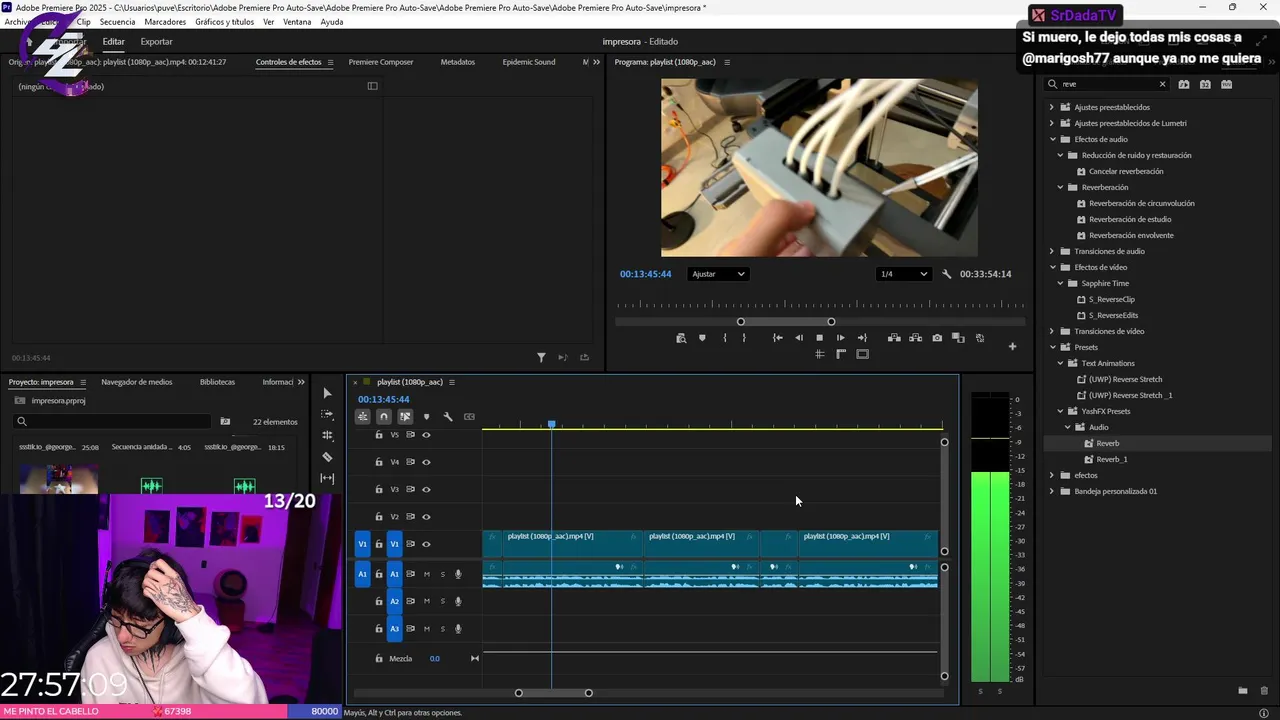Select the Reverberación de estudio effect
Screen dimensions: 1280x720
click(x=1130, y=219)
